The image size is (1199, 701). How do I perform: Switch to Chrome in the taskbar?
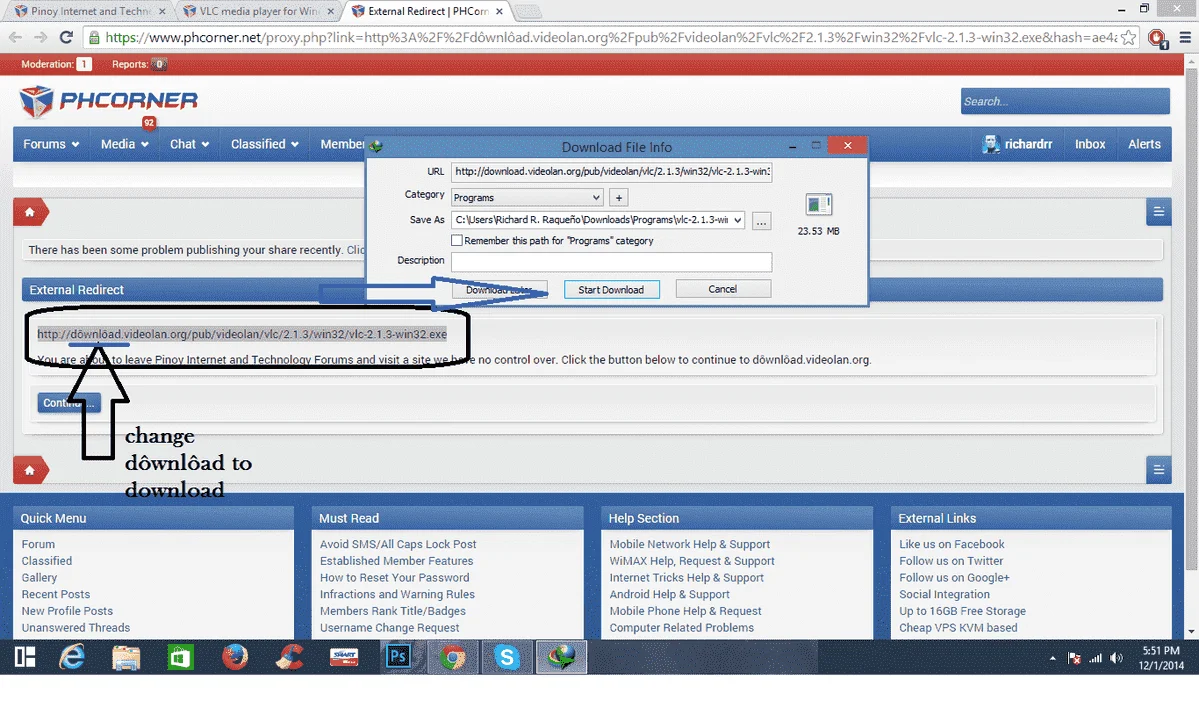[x=453, y=657]
